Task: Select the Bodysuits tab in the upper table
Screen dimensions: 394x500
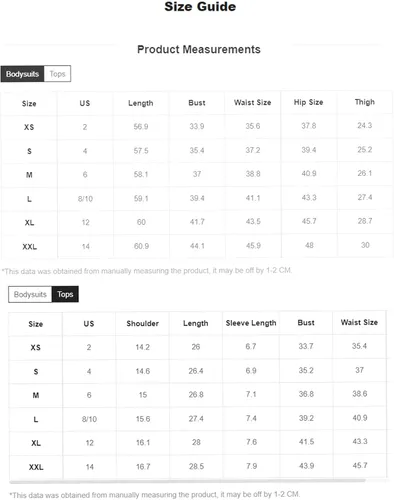Action: (x=22, y=74)
